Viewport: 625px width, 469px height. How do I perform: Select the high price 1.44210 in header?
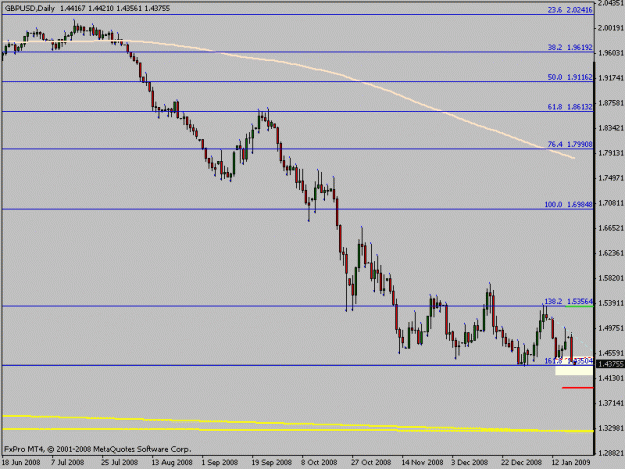pyautogui.click(x=101, y=8)
